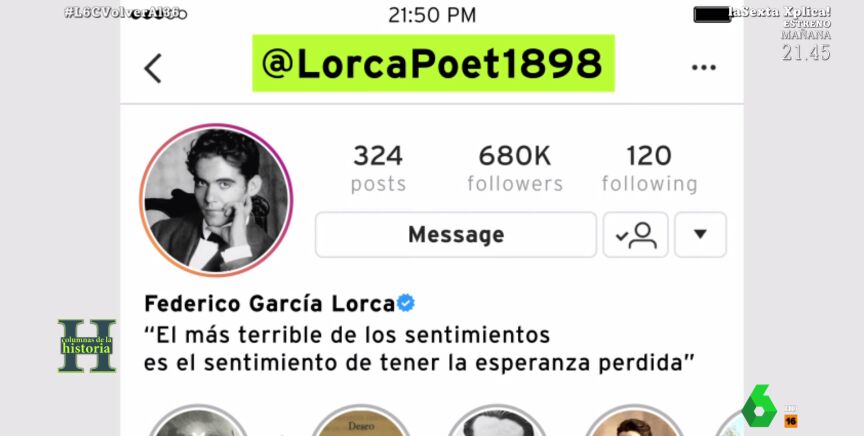
Task: Click the blue verified badge
Action: (406, 303)
